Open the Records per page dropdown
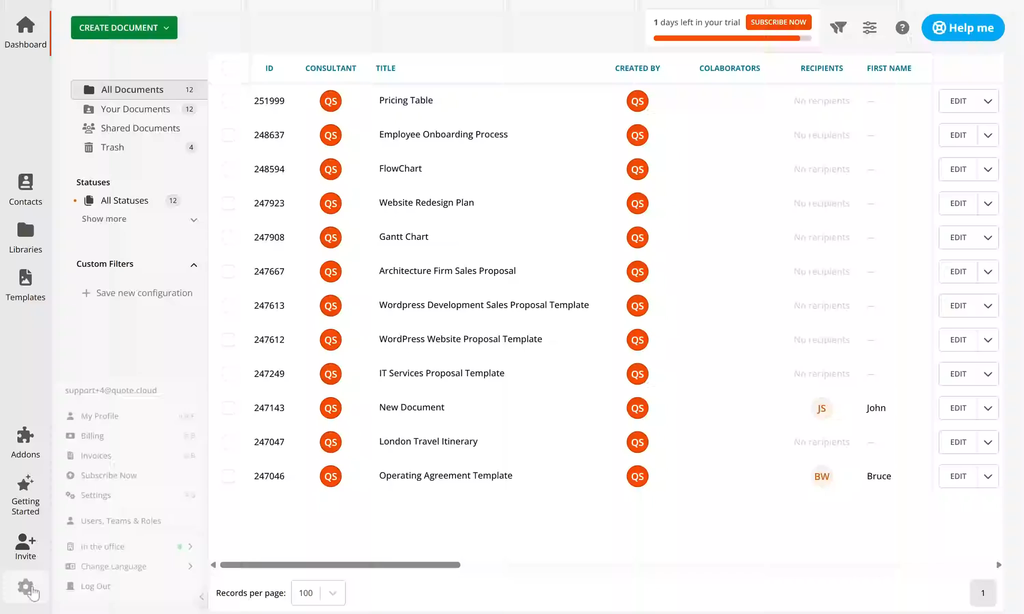This screenshot has height=614, width=1024. [x=318, y=593]
